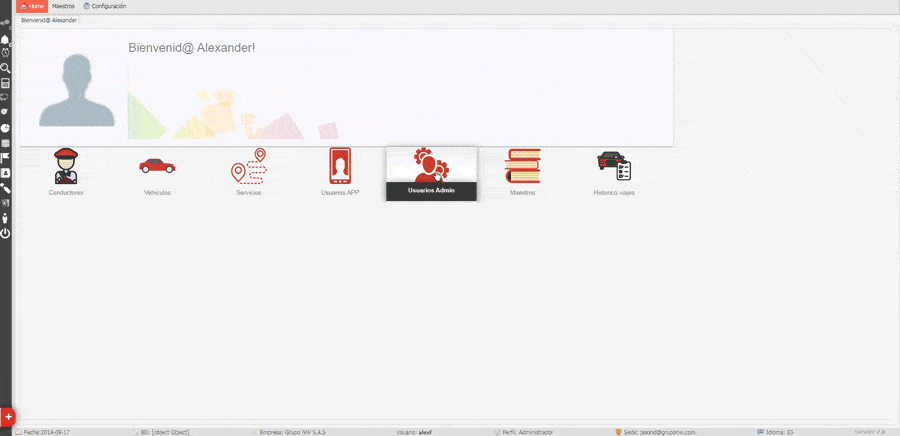Open the Usuarios Admin tile
The width and height of the screenshot is (900, 436).
click(x=431, y=173)
